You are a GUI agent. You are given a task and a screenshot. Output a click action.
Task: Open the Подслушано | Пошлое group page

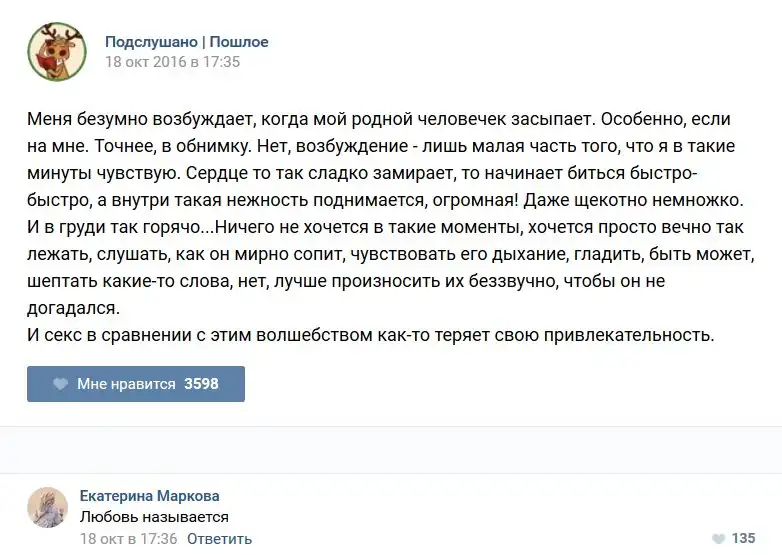(187, 42)
